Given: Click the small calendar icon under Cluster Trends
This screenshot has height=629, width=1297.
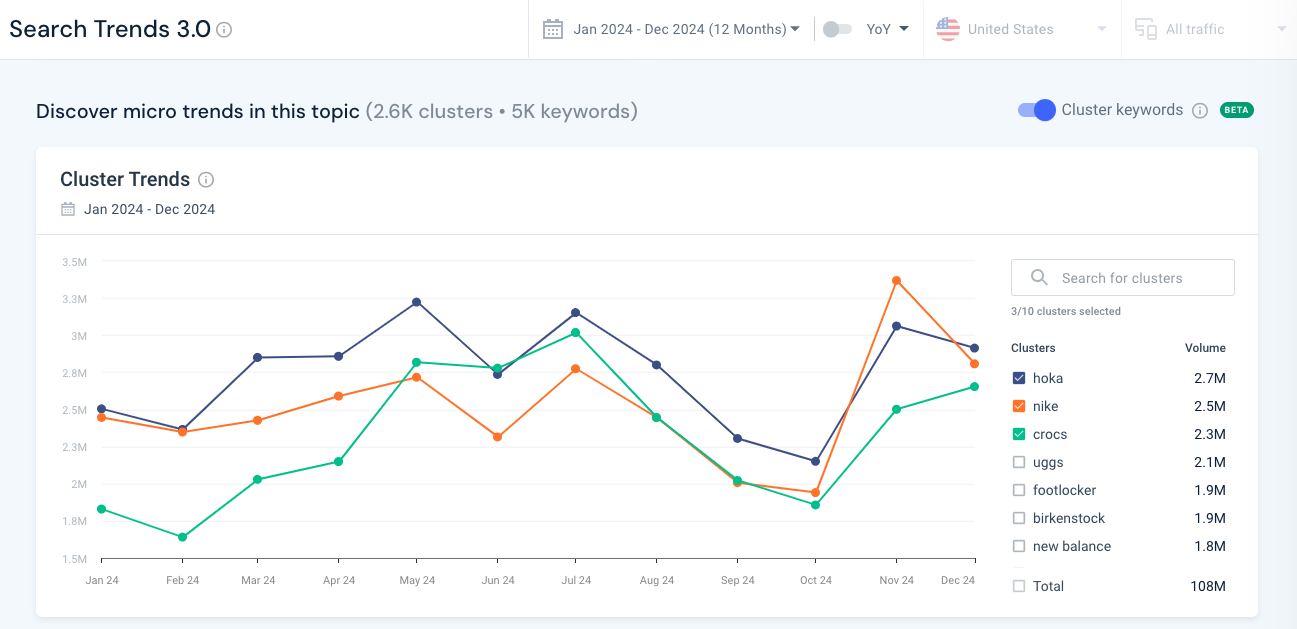Looking at the screenshot, I should (x=68, y=209).
